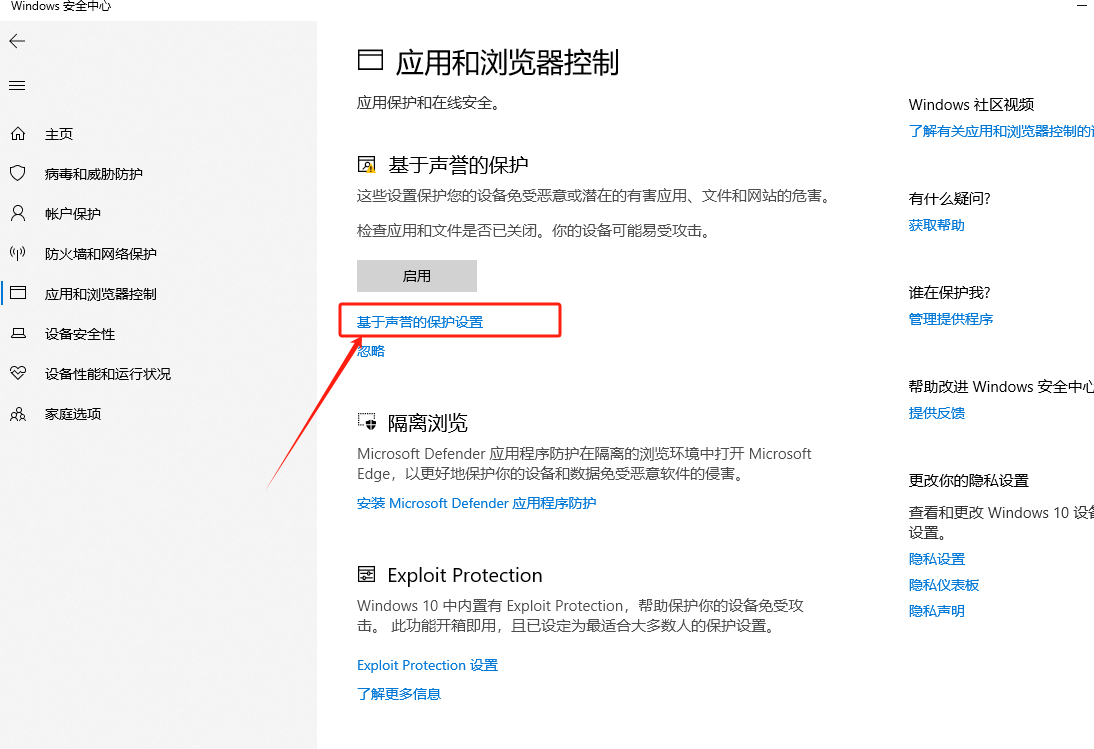Open the 管理提供程序 link
The width and height of the screenshot is (1094, 749).
[x=950, y=319]
